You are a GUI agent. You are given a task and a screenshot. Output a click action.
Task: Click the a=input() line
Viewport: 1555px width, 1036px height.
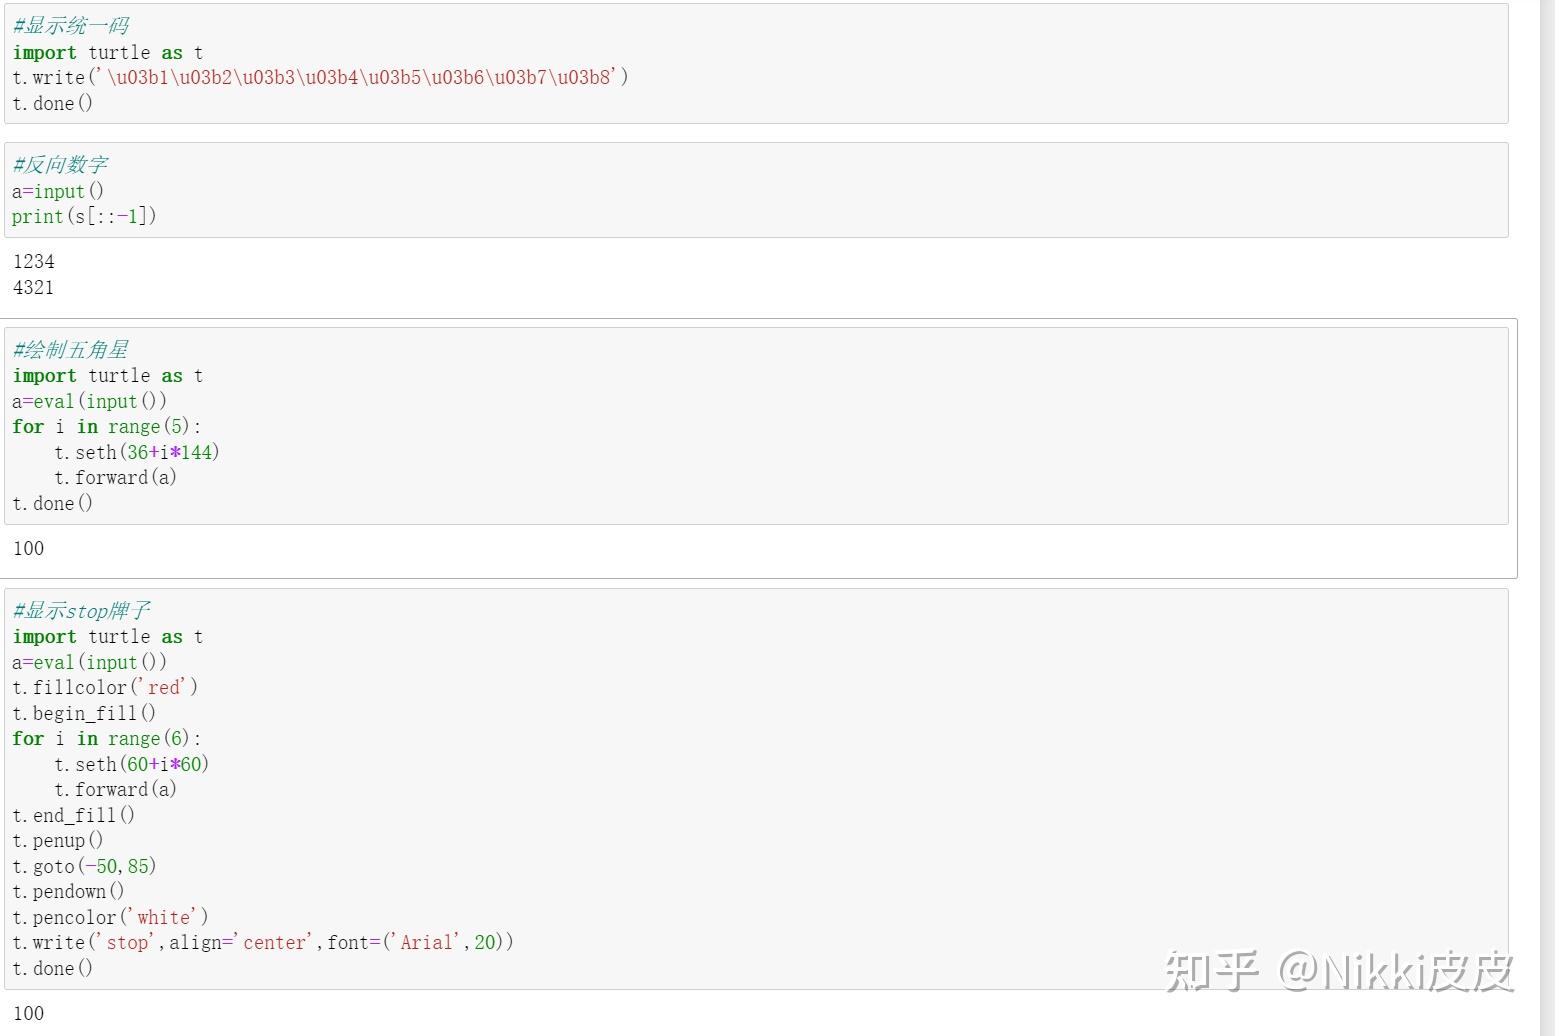tap(58, 191)
